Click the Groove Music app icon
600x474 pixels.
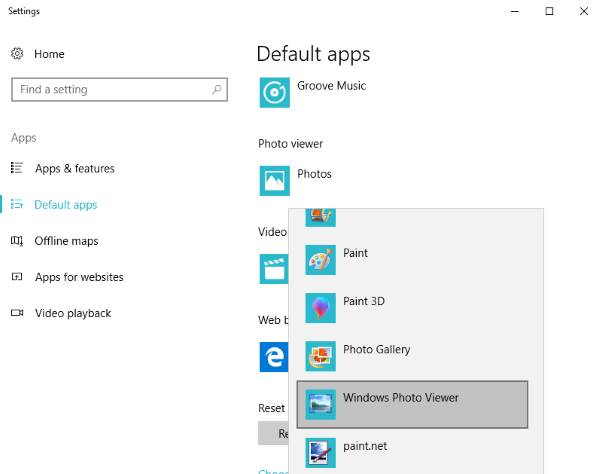tap(274, 92)
